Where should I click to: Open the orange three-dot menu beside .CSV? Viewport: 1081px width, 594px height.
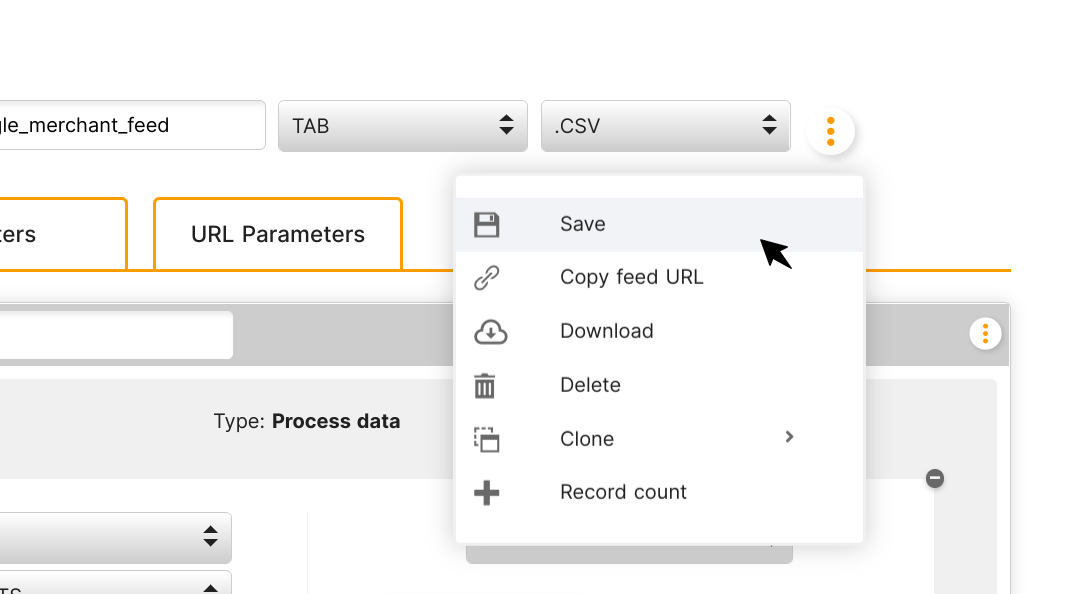click(831, 131)
